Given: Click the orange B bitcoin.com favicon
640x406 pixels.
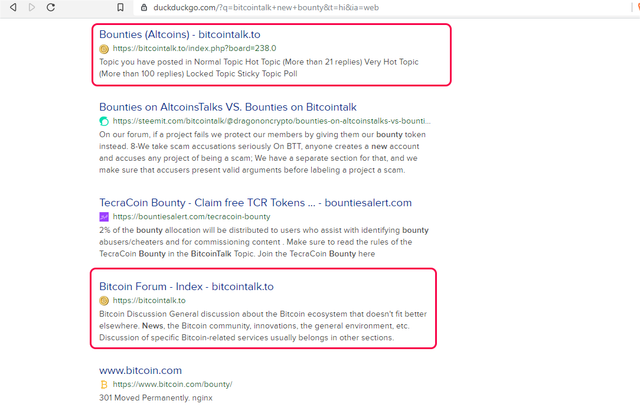Looking at the screenshot, I should (104, 384).
